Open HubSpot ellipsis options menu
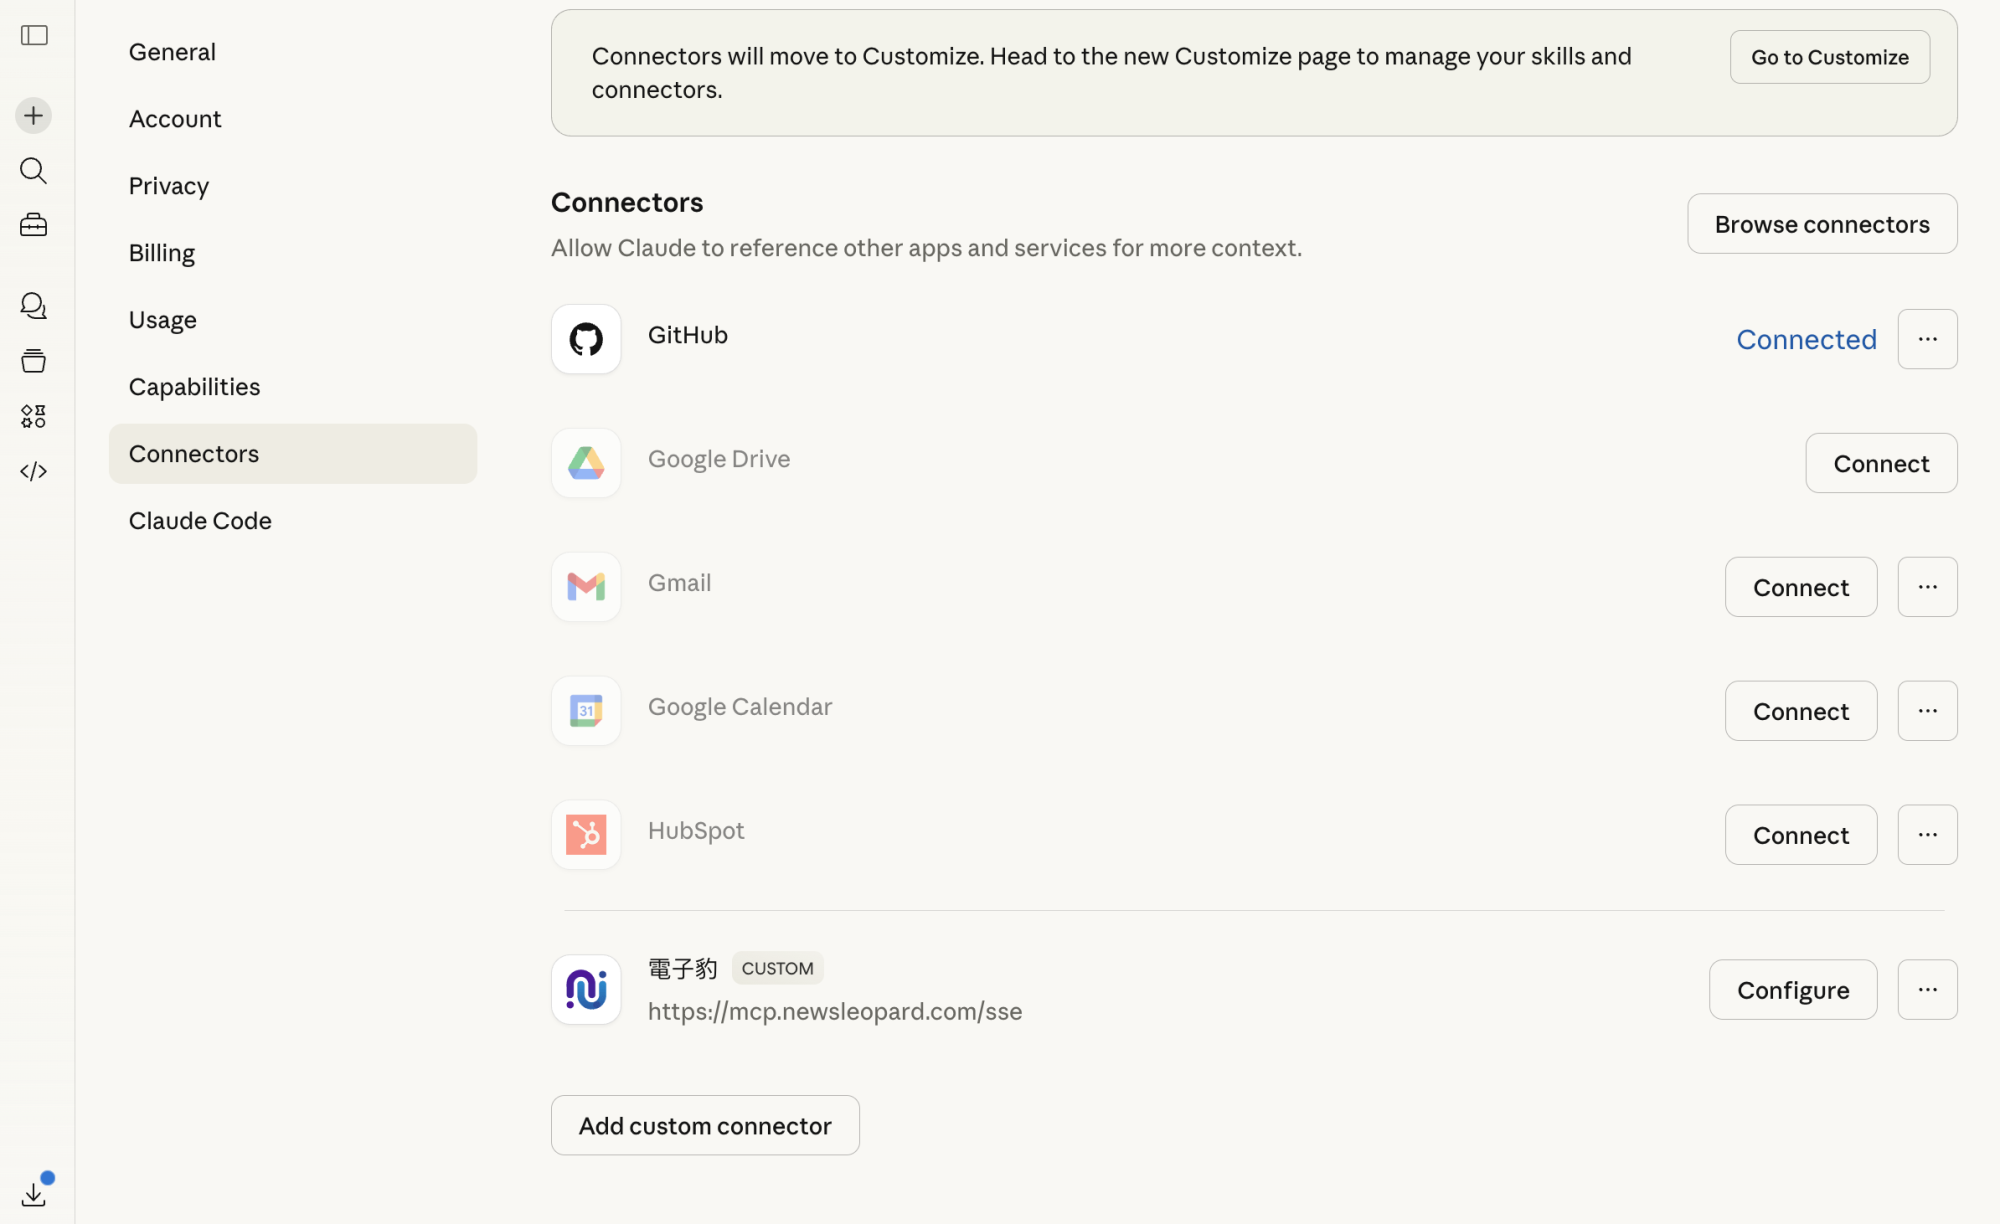 pos(1927,835)
